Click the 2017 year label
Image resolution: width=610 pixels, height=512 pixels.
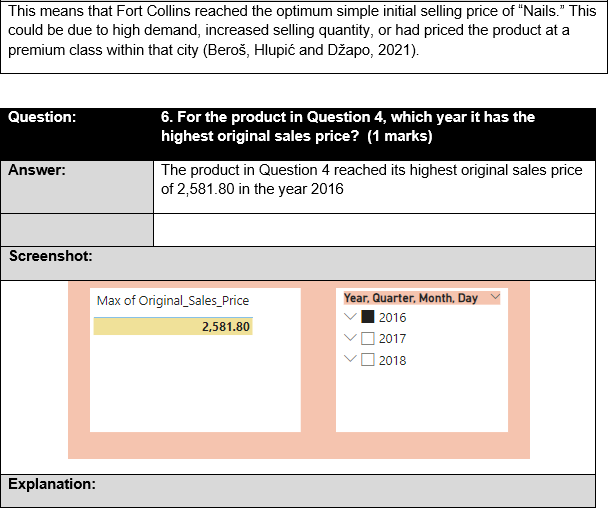coord(392,339)
